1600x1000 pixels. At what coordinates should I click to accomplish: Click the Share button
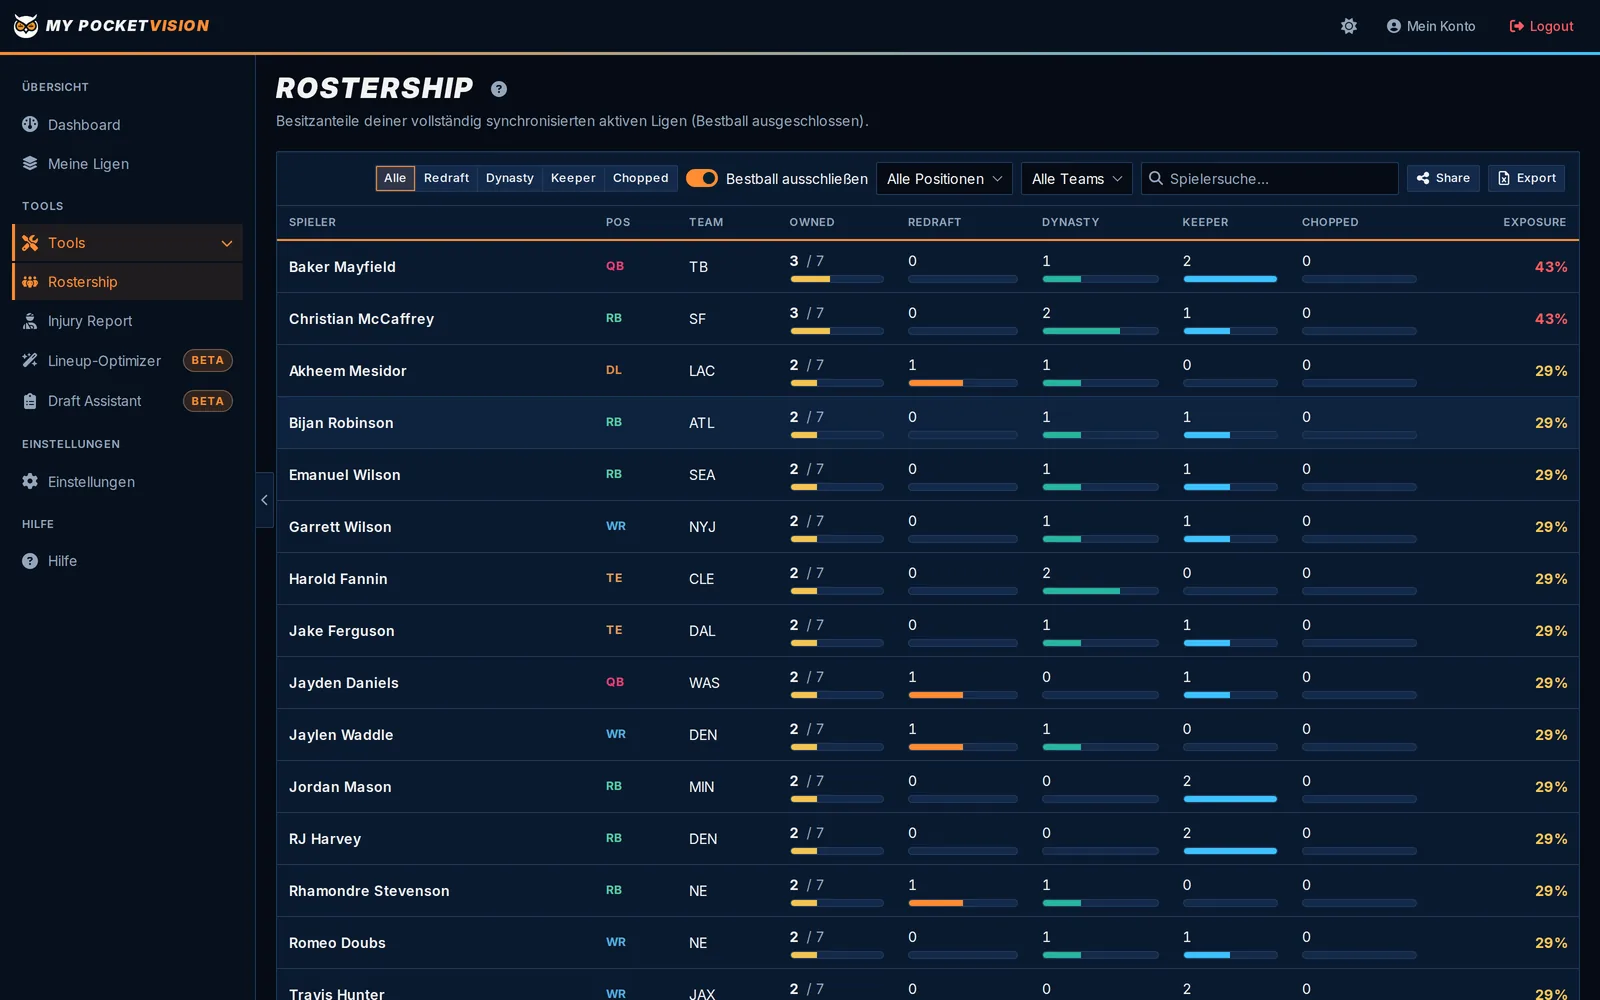[1443, 178]
